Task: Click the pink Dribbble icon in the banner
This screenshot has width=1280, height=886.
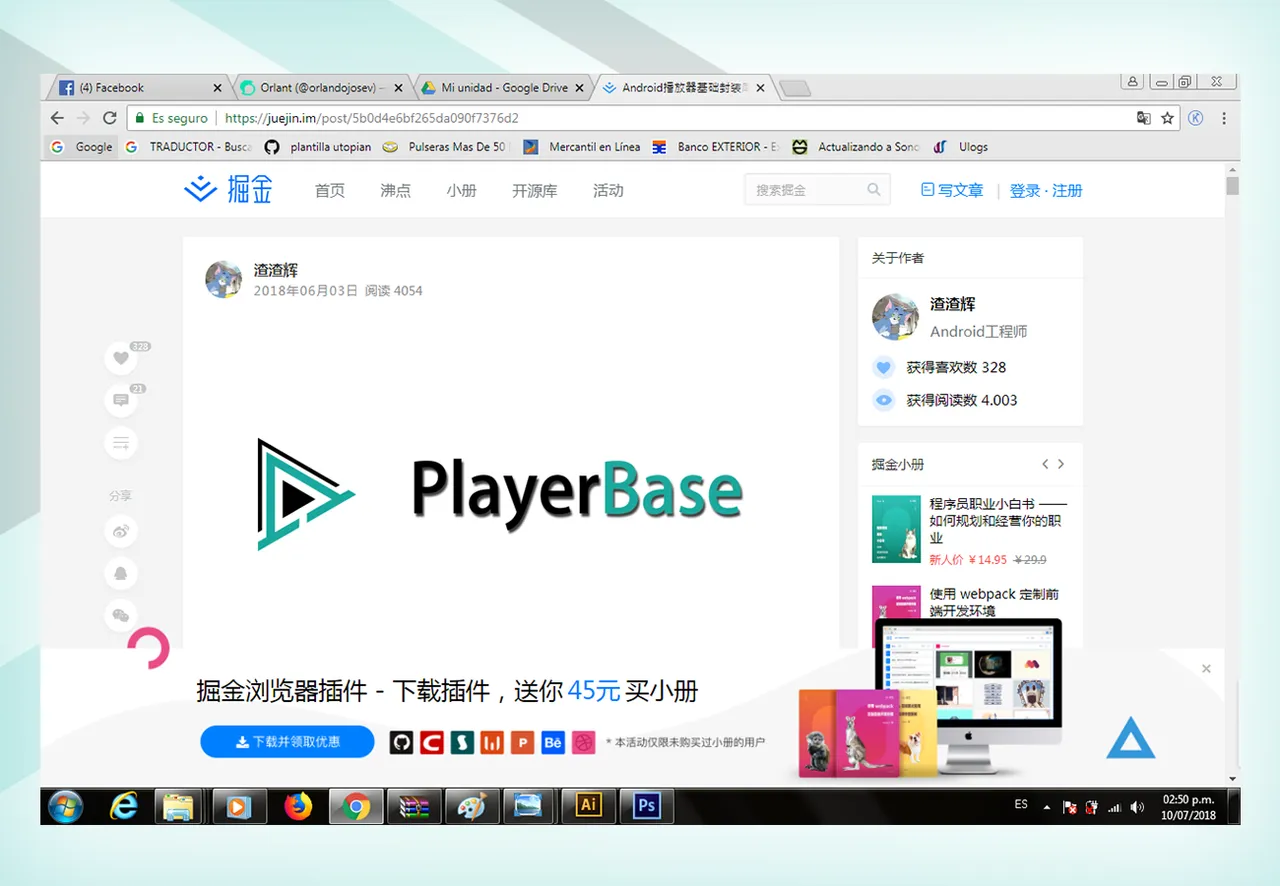Action: click(x=584, y=742)
